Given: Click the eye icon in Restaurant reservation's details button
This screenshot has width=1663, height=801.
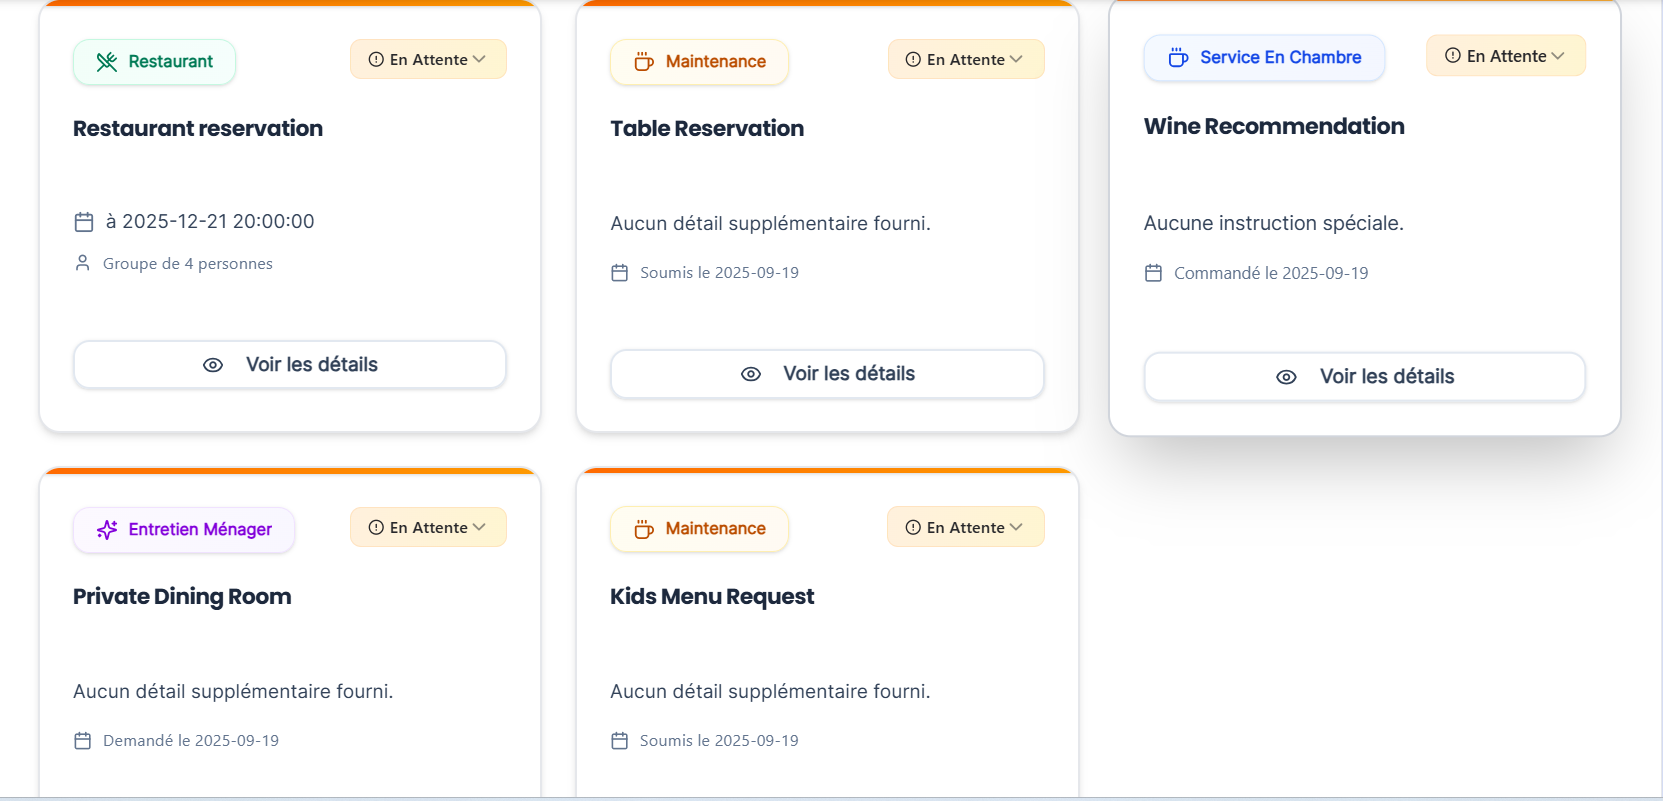Looking at the screenshot, I should click(213, 365).
